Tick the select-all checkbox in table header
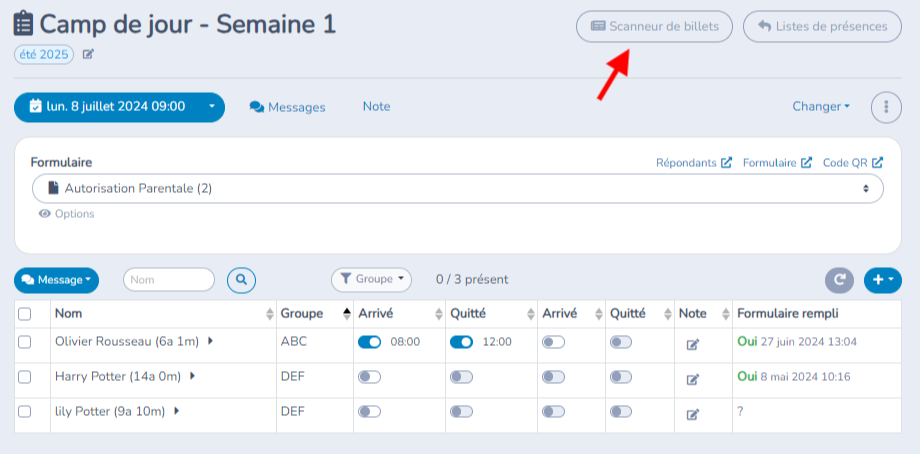Image resolution: width=920 pixels, height=455 pixels. pyautogui.click(x=25, y=314)
